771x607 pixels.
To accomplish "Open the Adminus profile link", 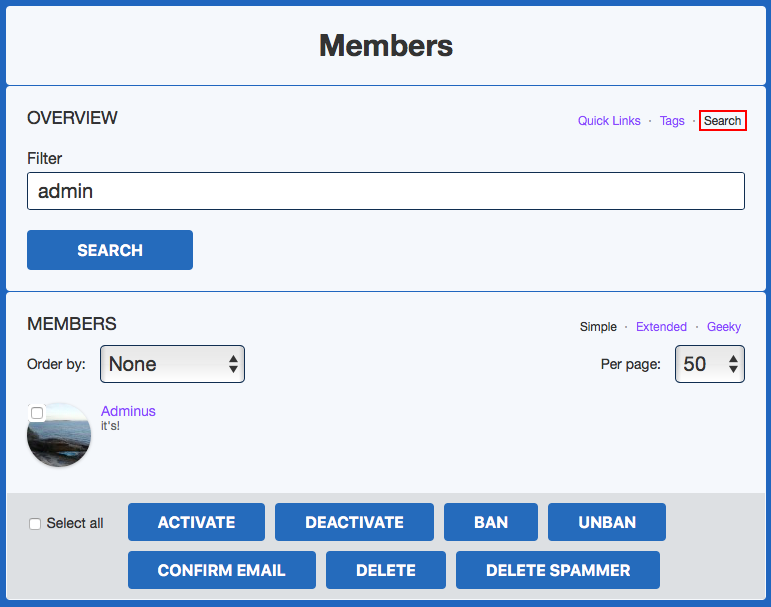I will [128, 411].
